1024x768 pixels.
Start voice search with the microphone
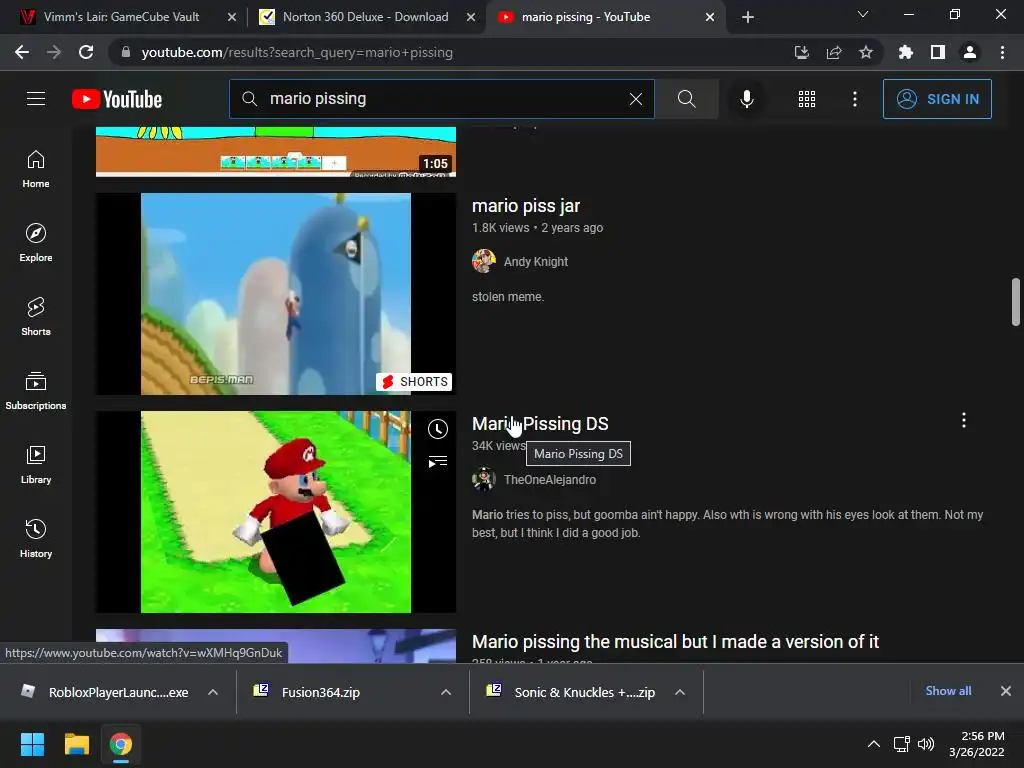pos(746,99)
